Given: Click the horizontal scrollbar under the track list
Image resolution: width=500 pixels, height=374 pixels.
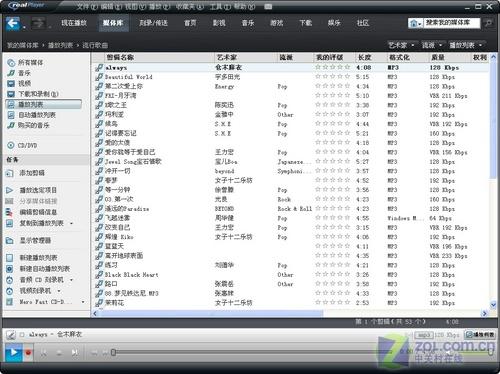Looking at the screenshot, I should (211, 313).
